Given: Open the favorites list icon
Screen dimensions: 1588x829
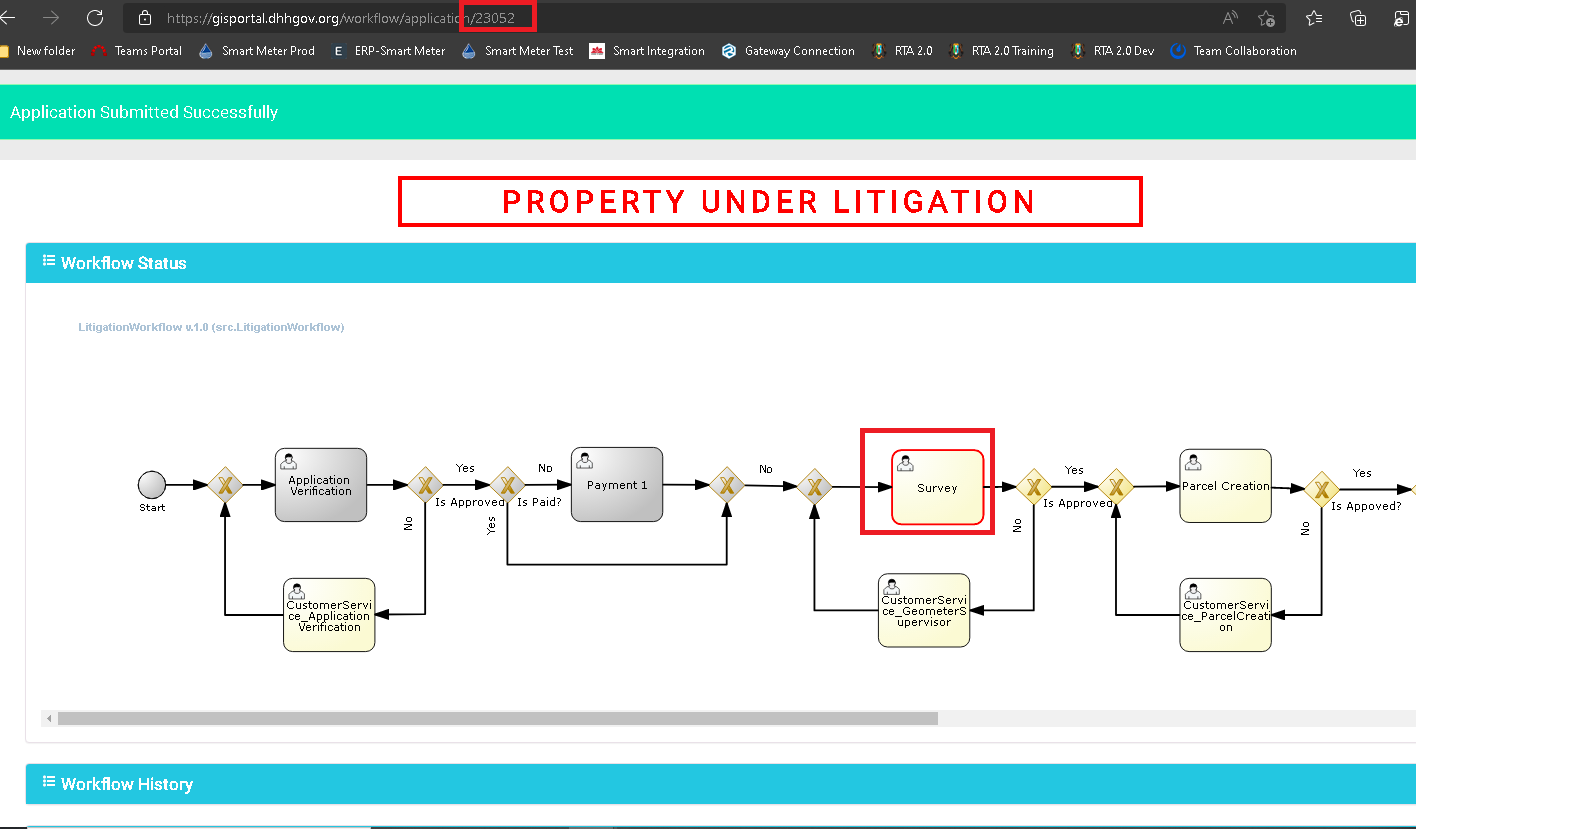Looking at the screenshot, I should tap(1314, 18).
